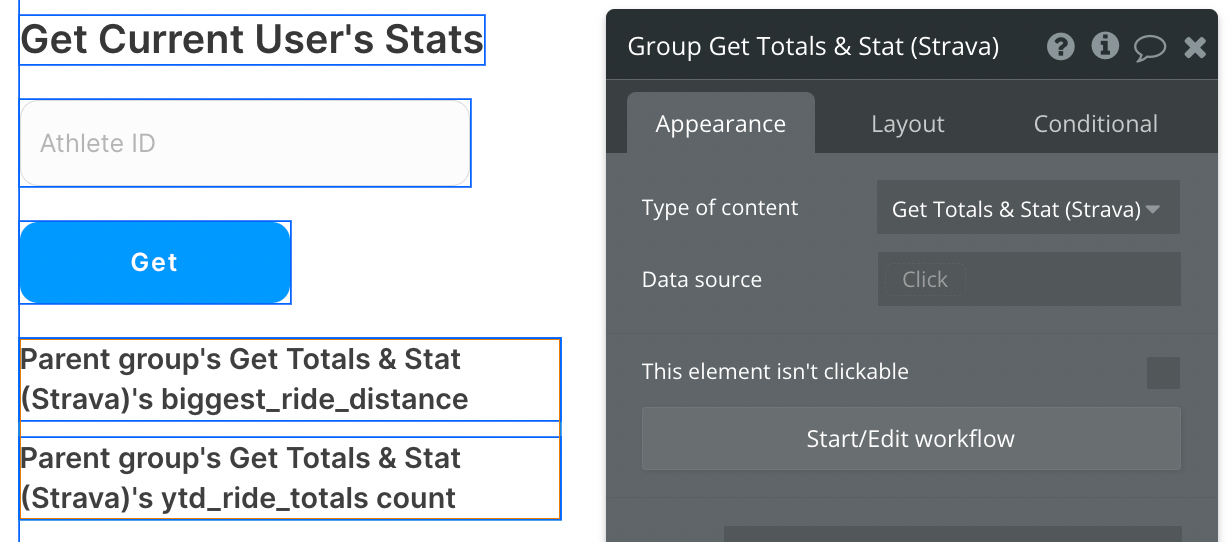Click the "Data source" label
This screenshot has height=542, width=1232.
(x=702, y=280)
